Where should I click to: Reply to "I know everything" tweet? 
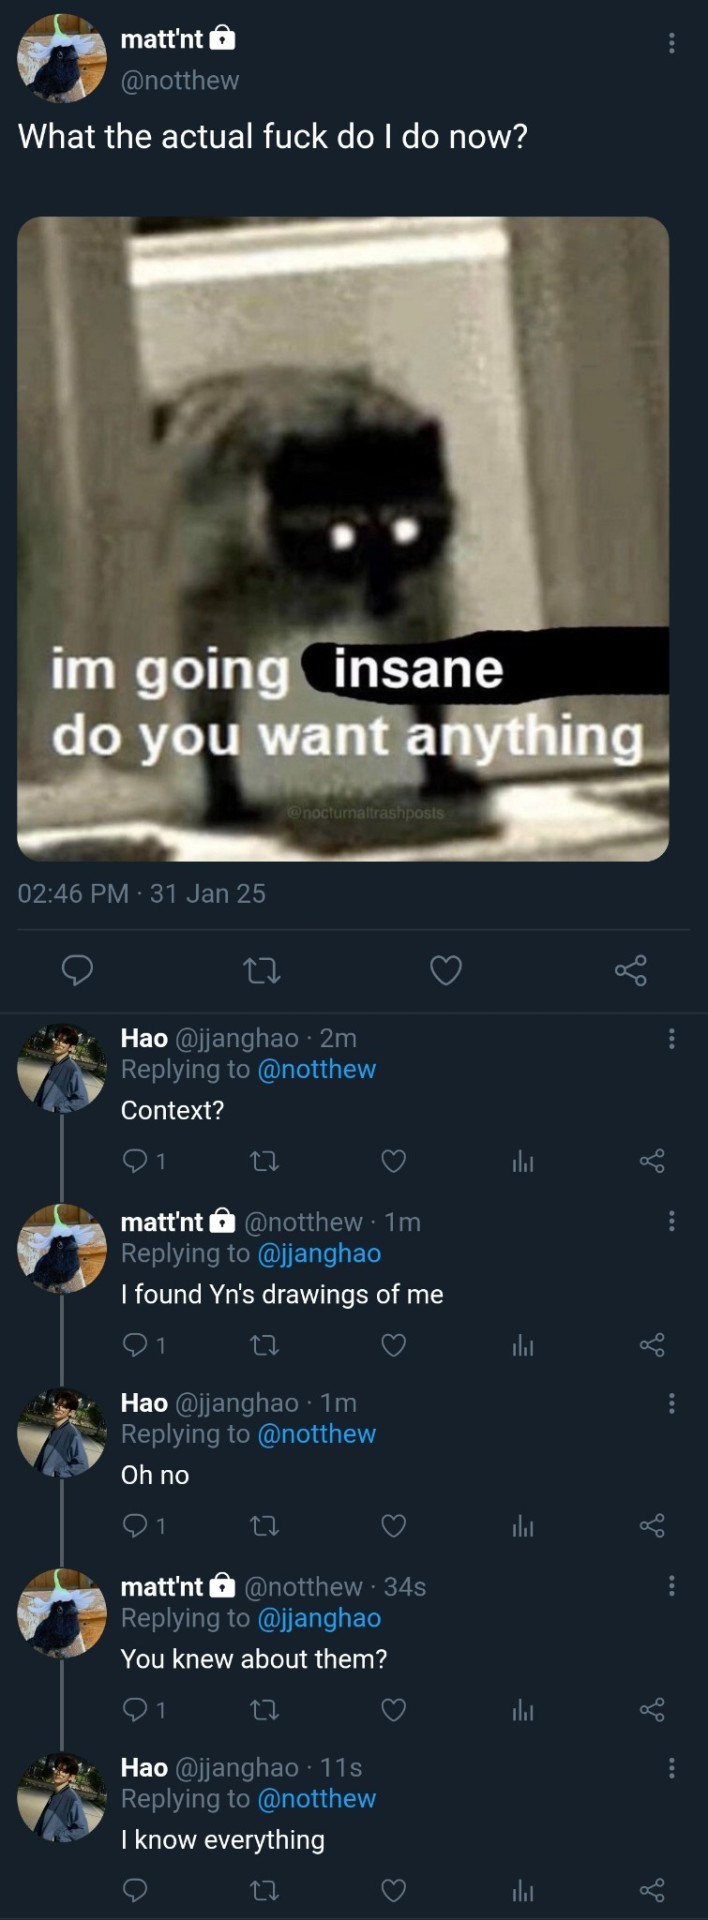click(135, 1890)
